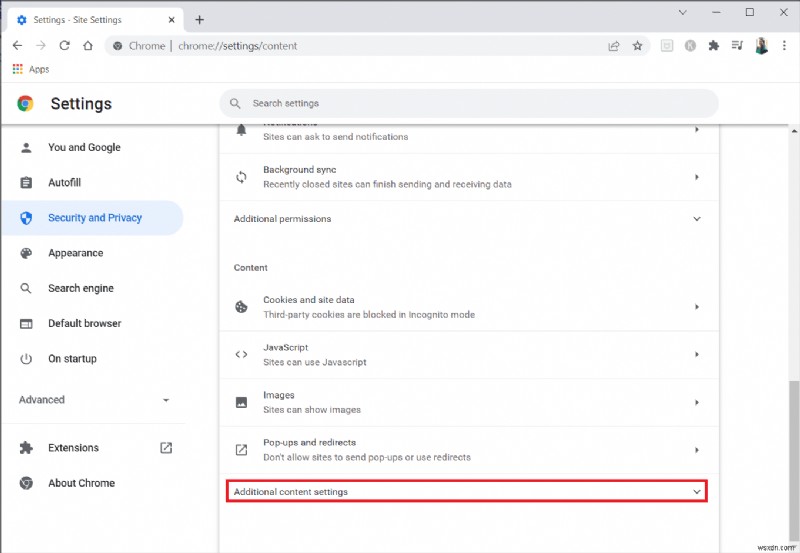
Task: Close the Settings - Site Settings tab
Action: coord(171,20)
